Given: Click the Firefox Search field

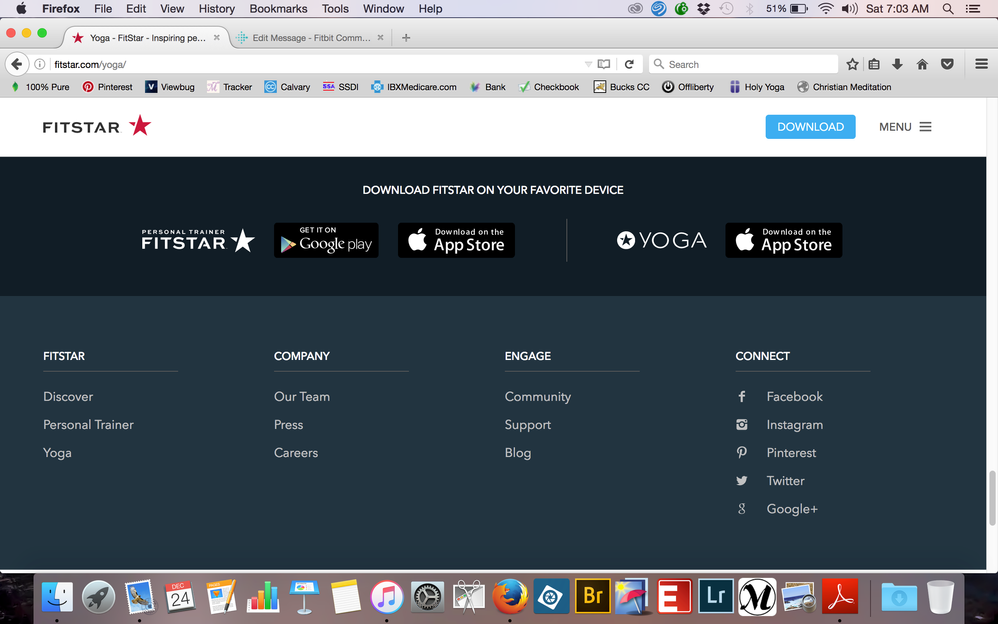Looking at the screenshot, I should coord(743,64).
